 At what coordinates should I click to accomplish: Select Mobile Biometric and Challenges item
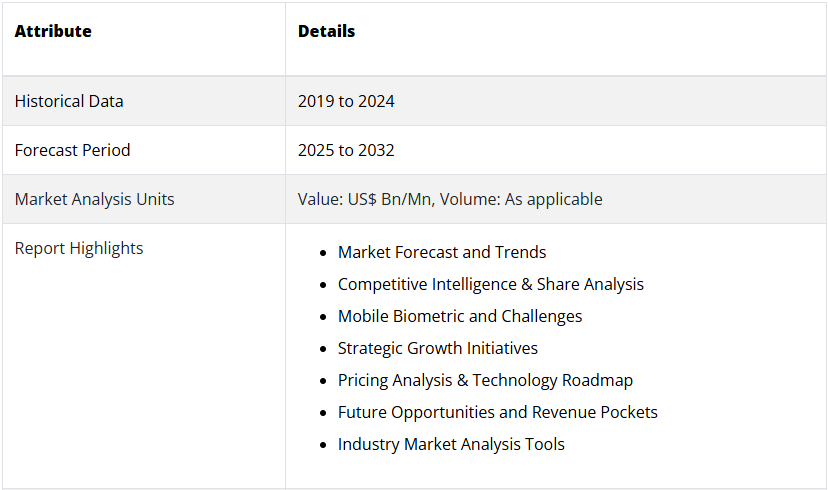click(460, 316)
